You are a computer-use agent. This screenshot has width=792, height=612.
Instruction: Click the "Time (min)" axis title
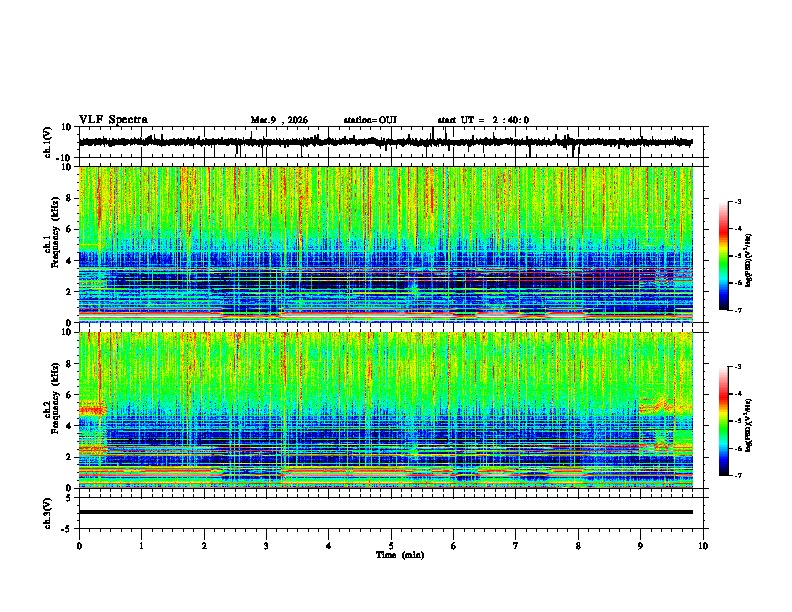click(400, 555)
